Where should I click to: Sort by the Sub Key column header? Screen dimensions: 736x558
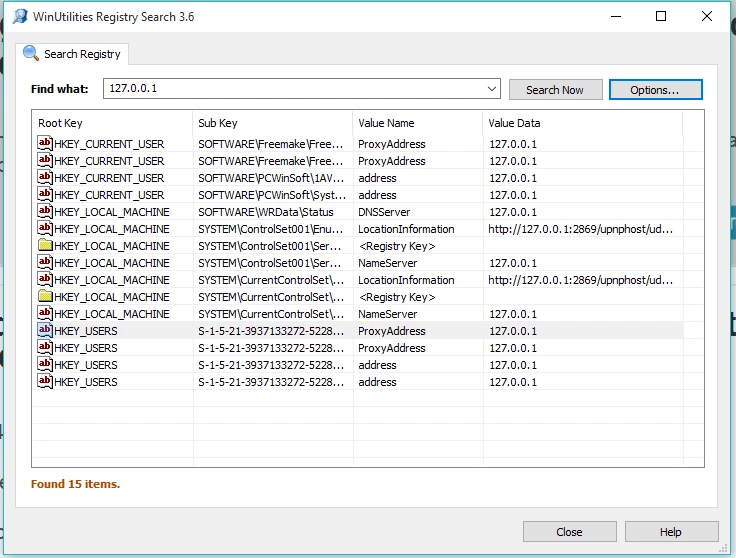pos(272,123)
